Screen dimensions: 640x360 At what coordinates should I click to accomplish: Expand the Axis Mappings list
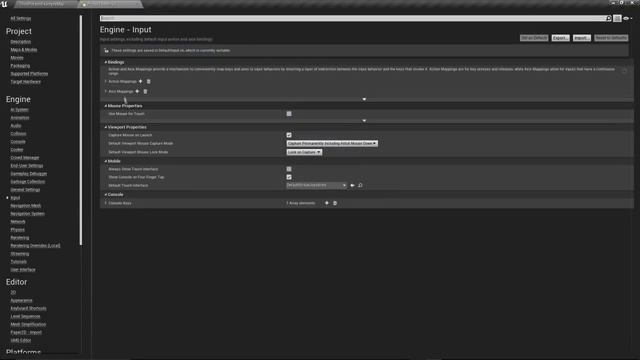[x=106, y=91]
